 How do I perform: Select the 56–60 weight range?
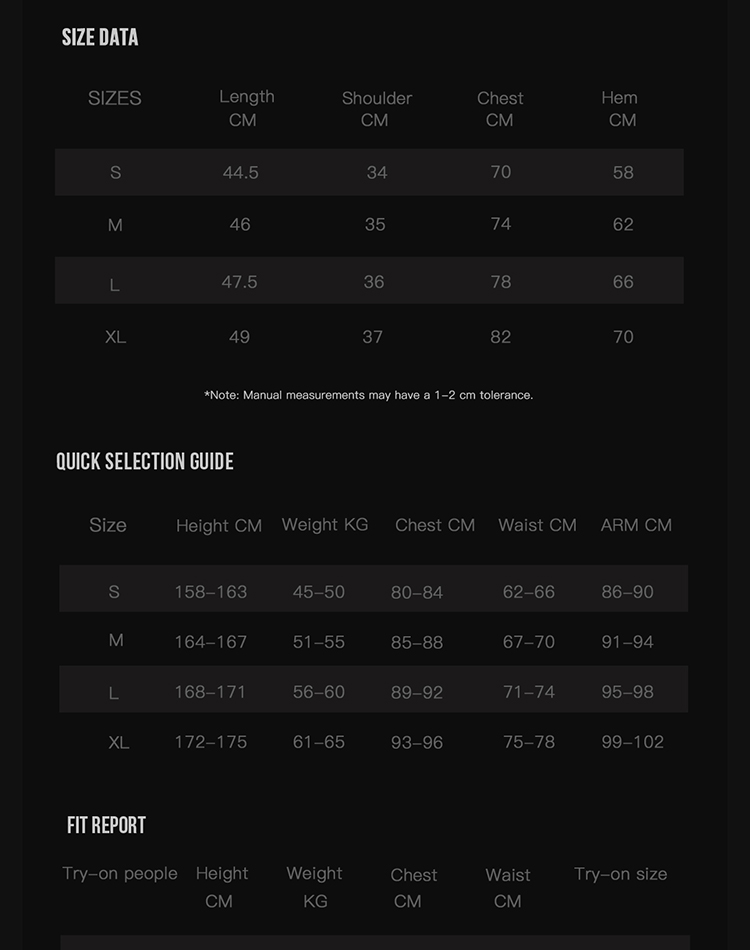pos(318,692)
